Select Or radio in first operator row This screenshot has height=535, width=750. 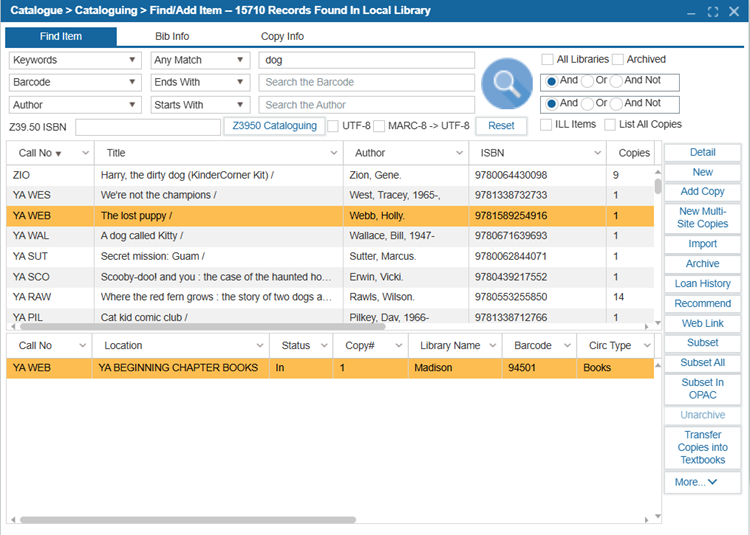pyautogui.click(x=587, y=81)
